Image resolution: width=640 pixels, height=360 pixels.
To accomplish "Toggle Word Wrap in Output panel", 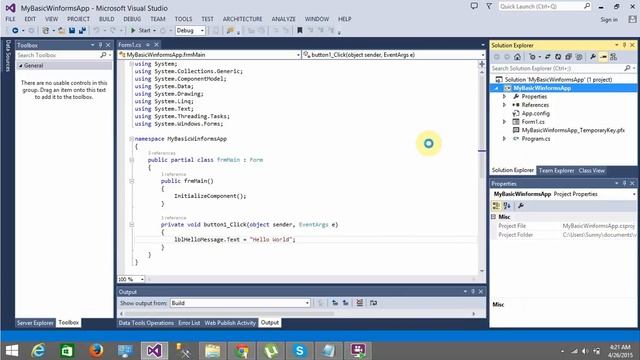I will (373, 303).
